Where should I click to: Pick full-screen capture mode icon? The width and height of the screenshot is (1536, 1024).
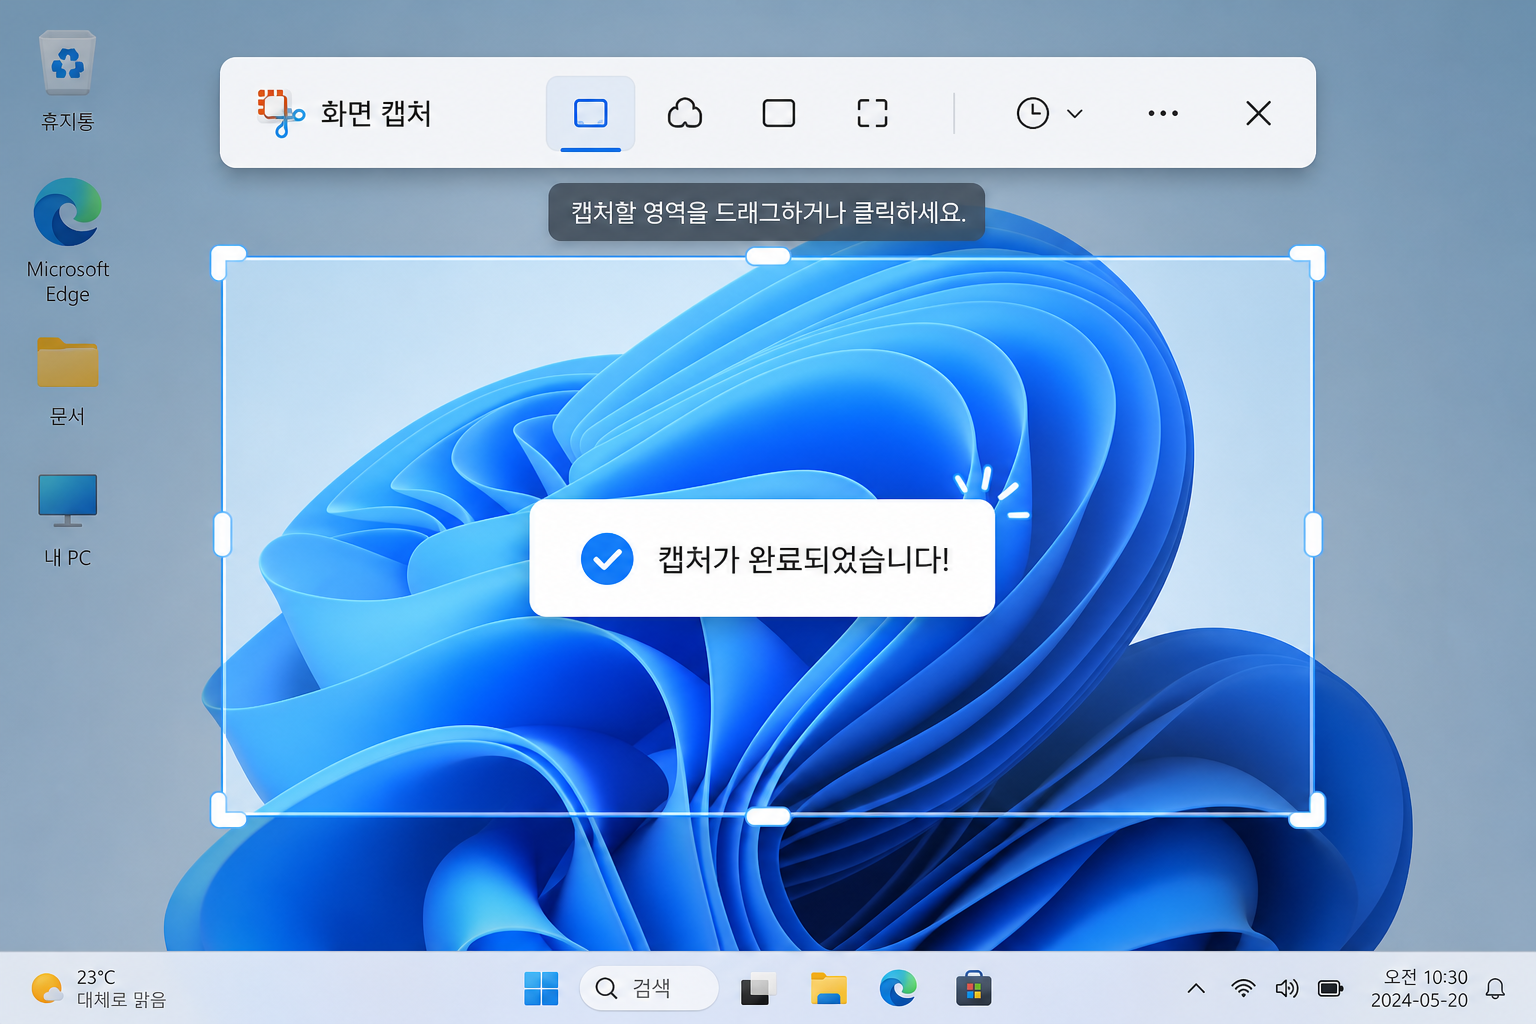click(872, 113)
